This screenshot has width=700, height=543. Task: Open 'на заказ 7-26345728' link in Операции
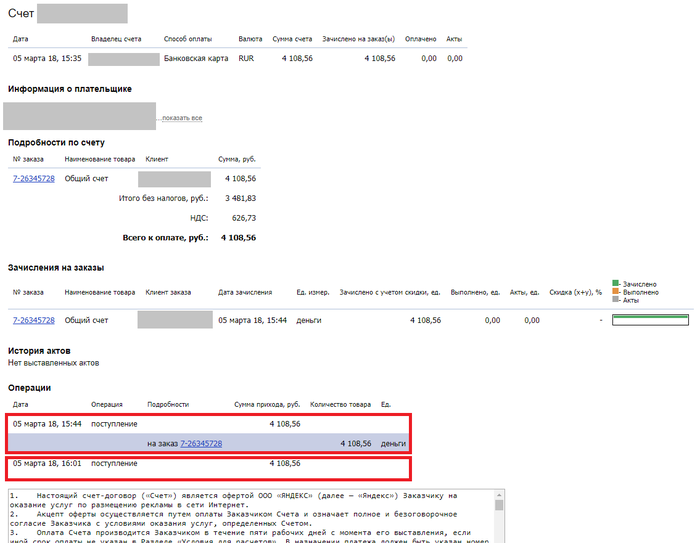point(200,443)
